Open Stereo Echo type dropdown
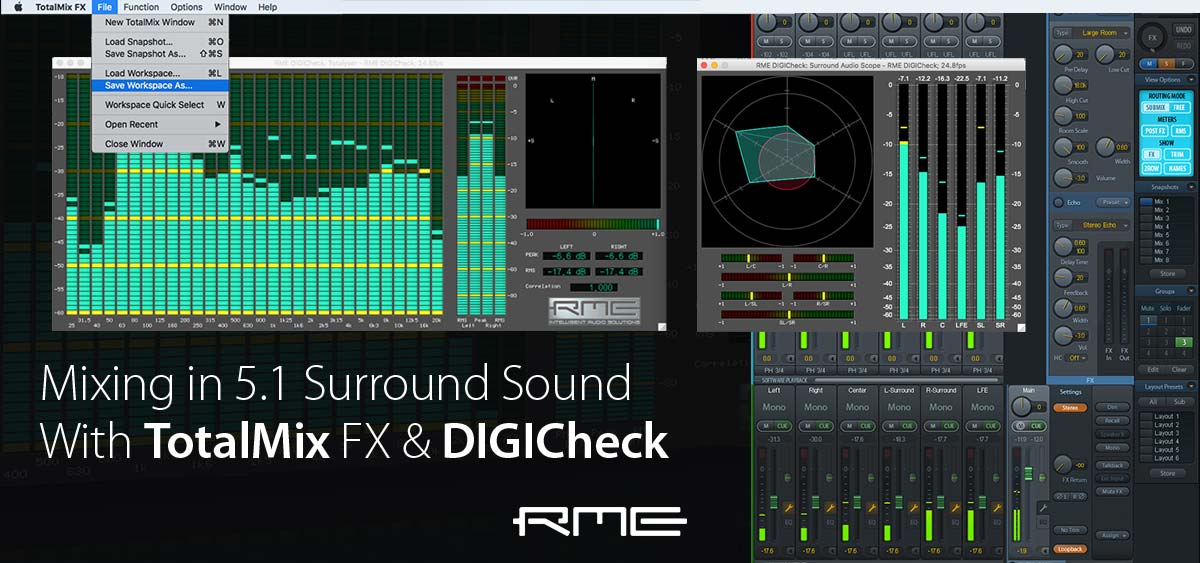Screen dimensions: 1200x563 click(1102, 225)
